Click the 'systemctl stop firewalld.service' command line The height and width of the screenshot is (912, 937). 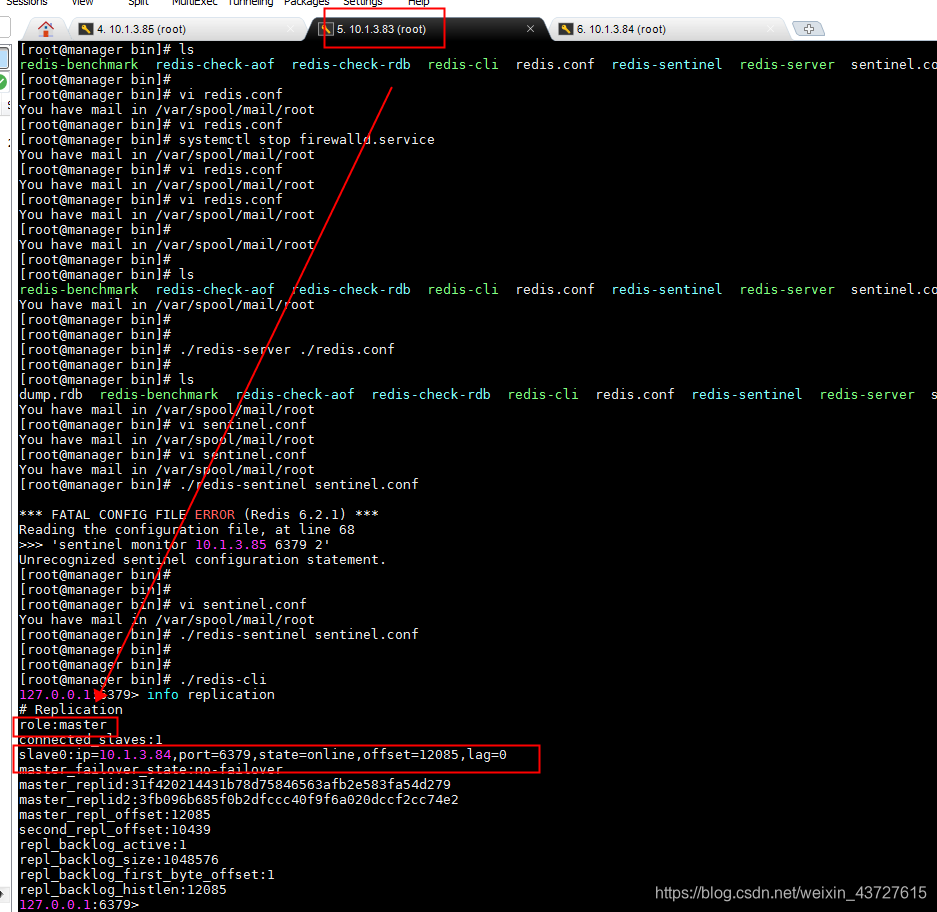(x=226, y=139)
